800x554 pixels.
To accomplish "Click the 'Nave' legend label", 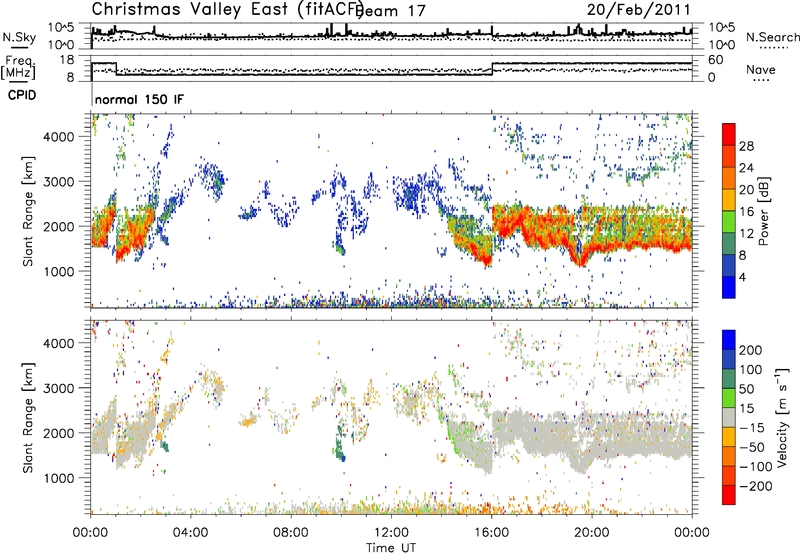I will tap(760, 69).
